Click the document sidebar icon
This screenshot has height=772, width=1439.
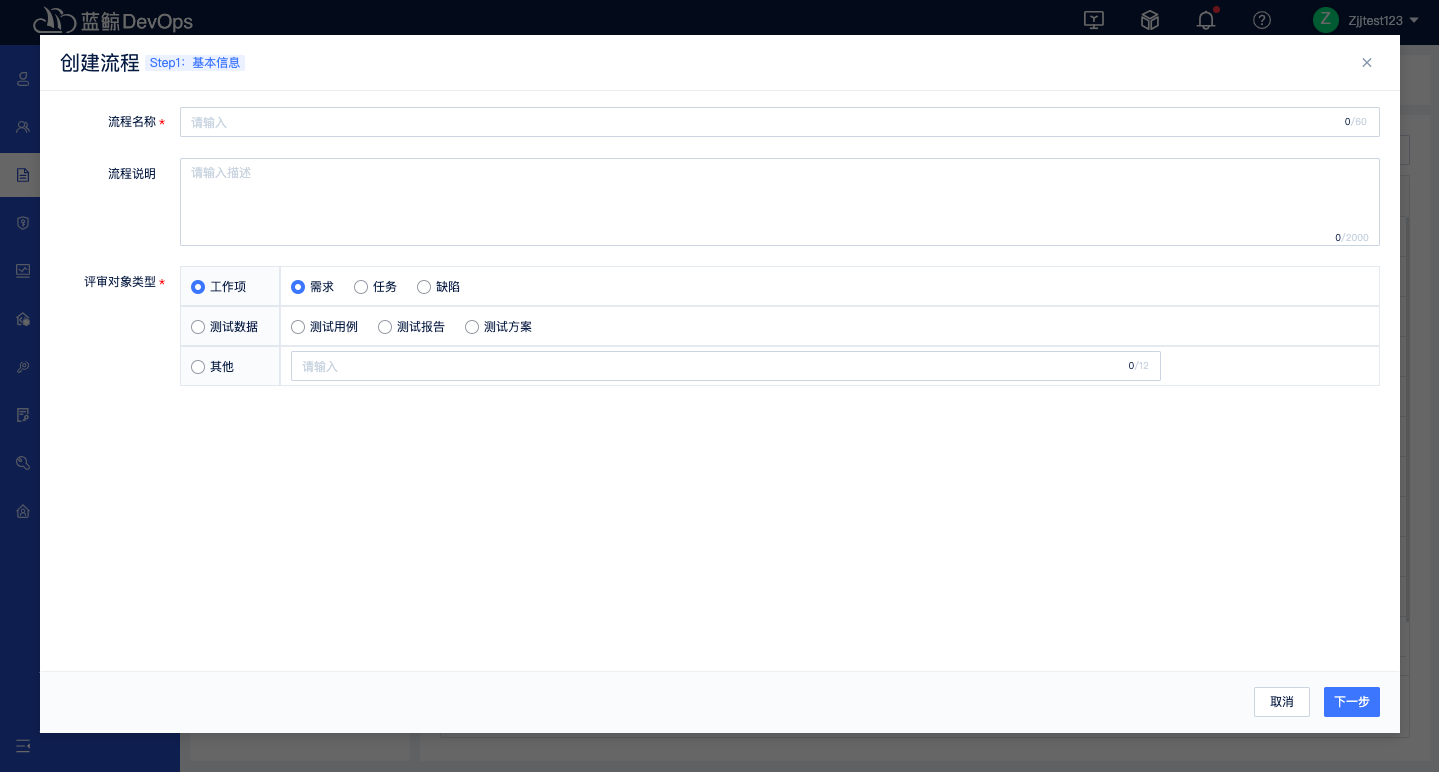(23, 175)
